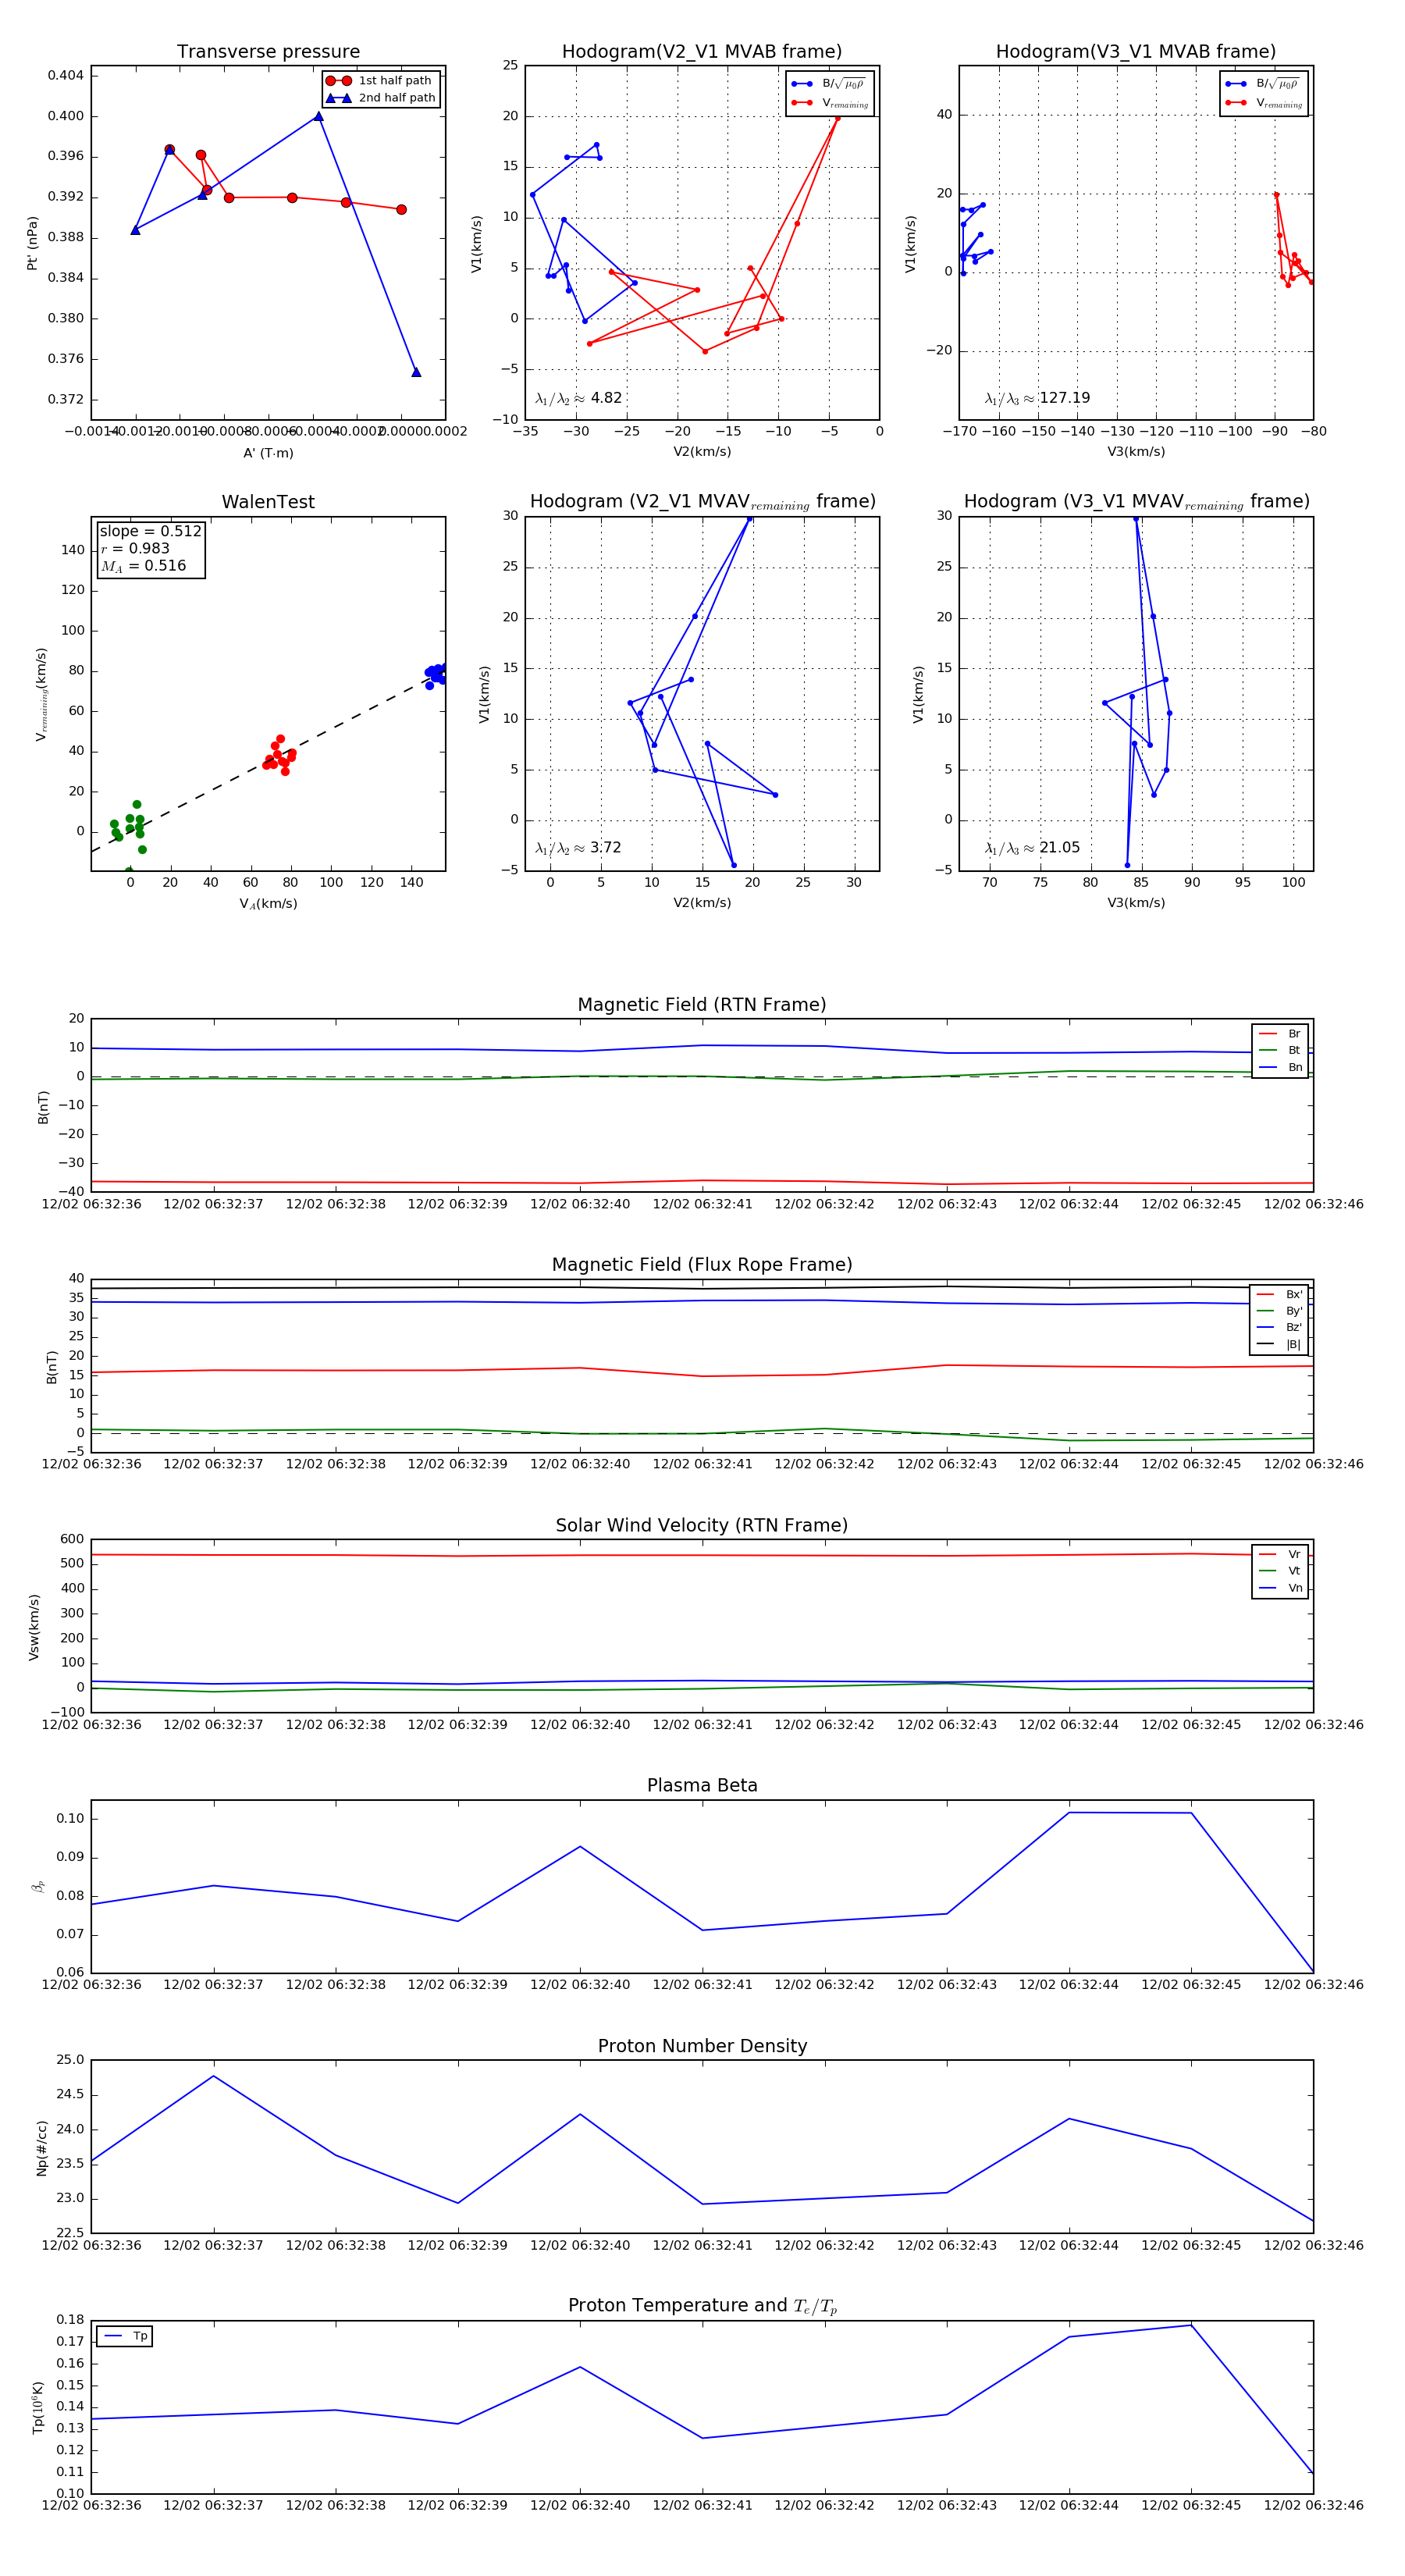Click 'Hodogram (V3_V1 MVAV remaining frame)' title
This screenshot has height=2576, width=1405.
click(x=1136, y=502)
